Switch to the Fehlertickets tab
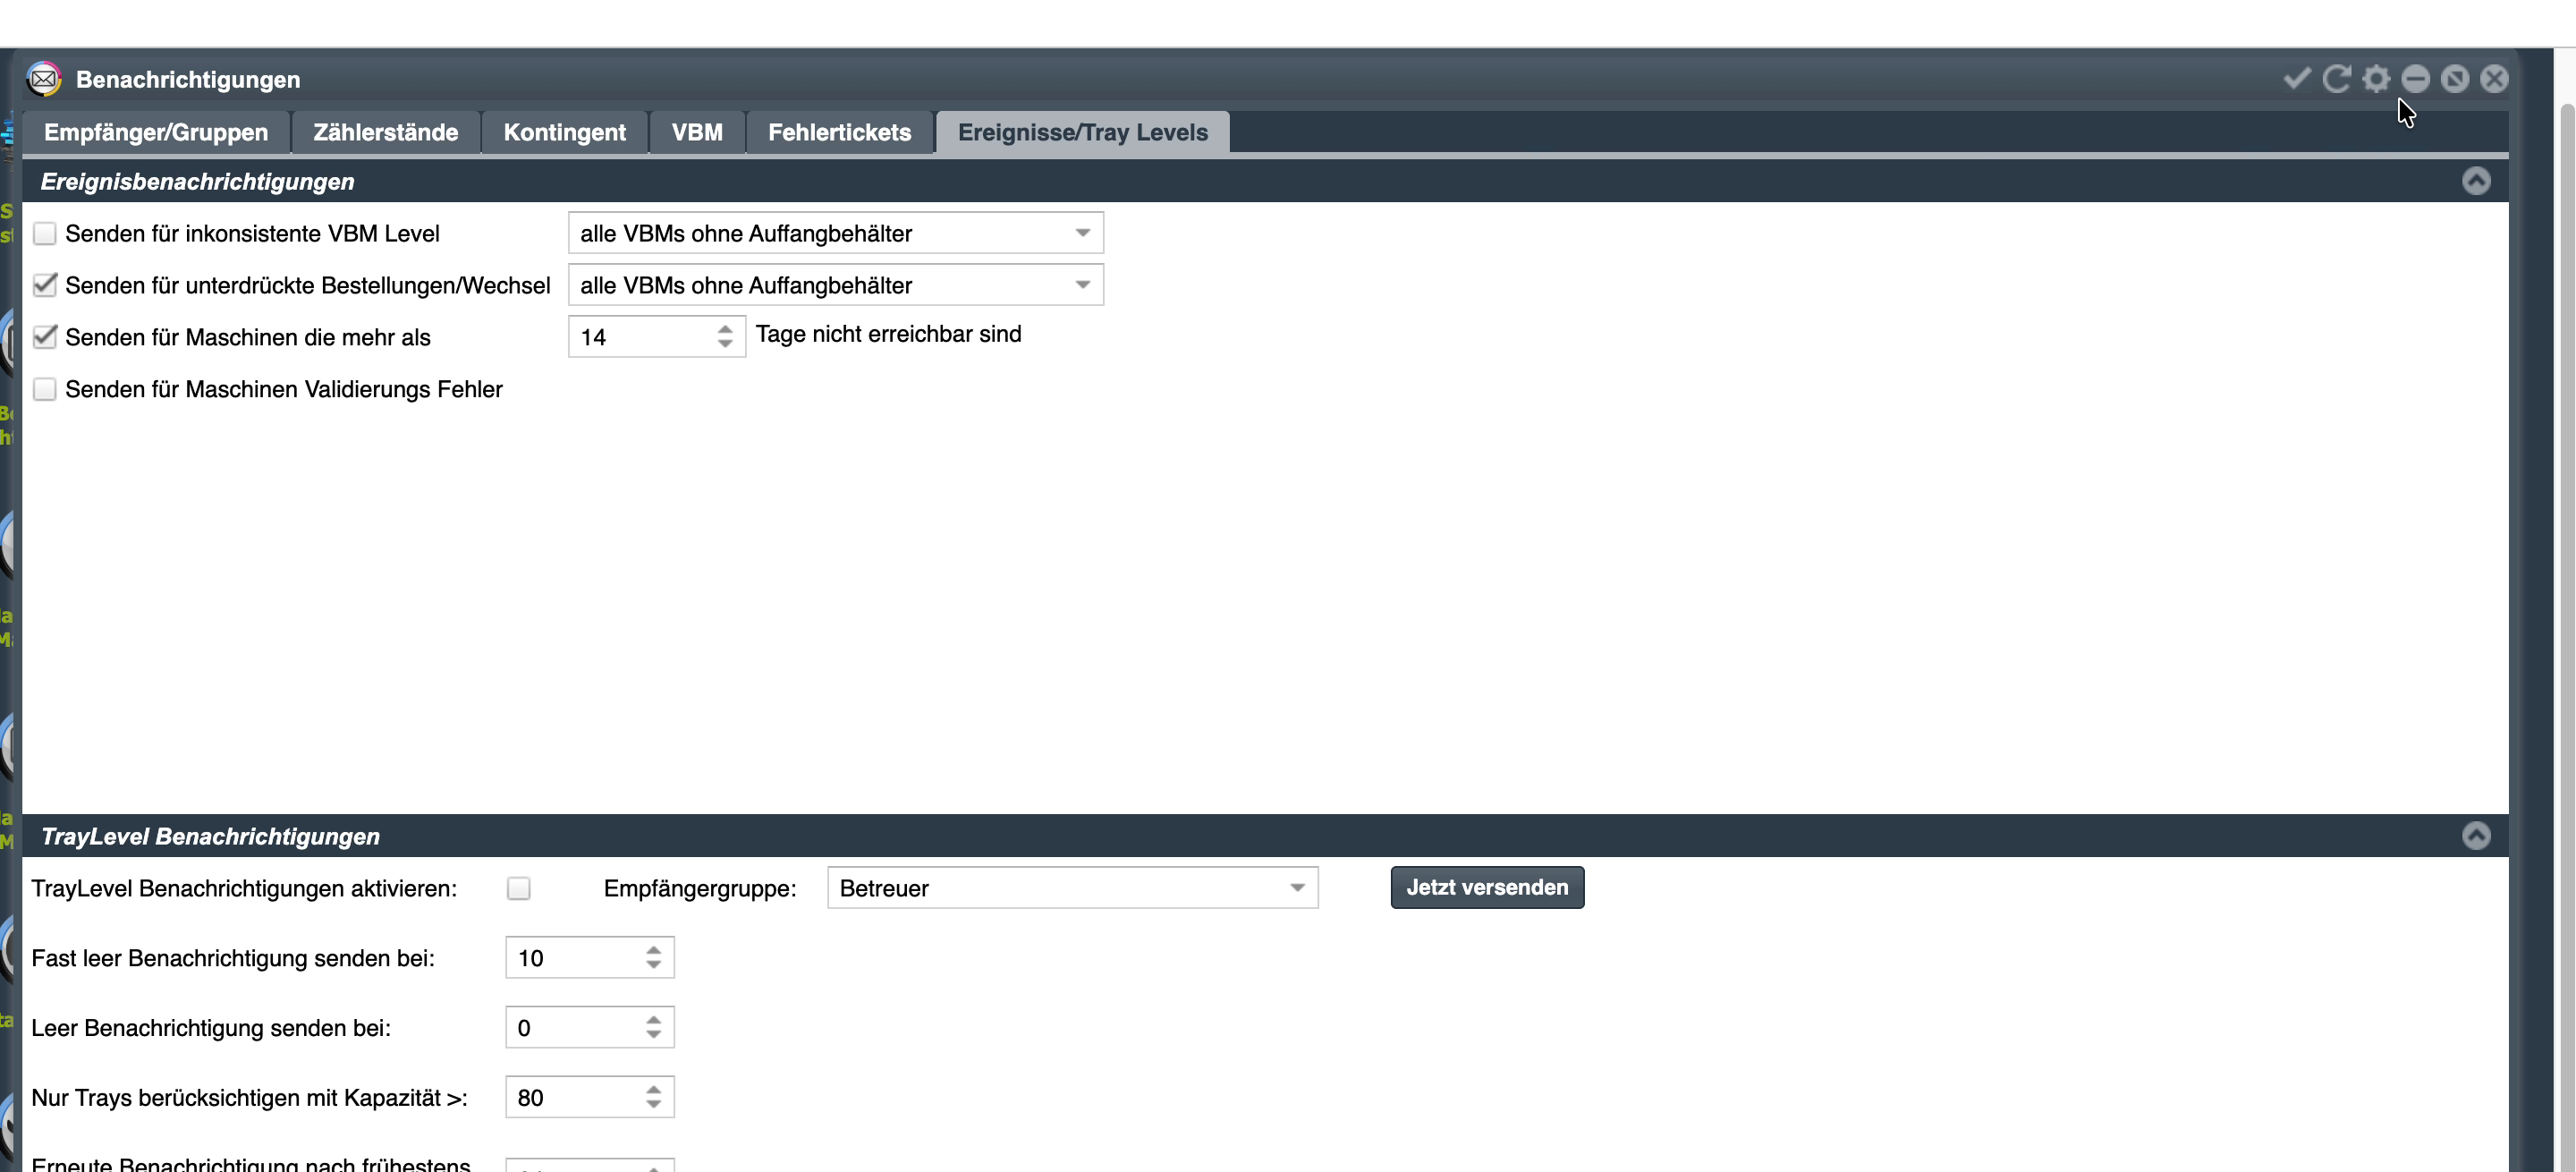This screenshot has height=1172, width=2576. [839, 132]
